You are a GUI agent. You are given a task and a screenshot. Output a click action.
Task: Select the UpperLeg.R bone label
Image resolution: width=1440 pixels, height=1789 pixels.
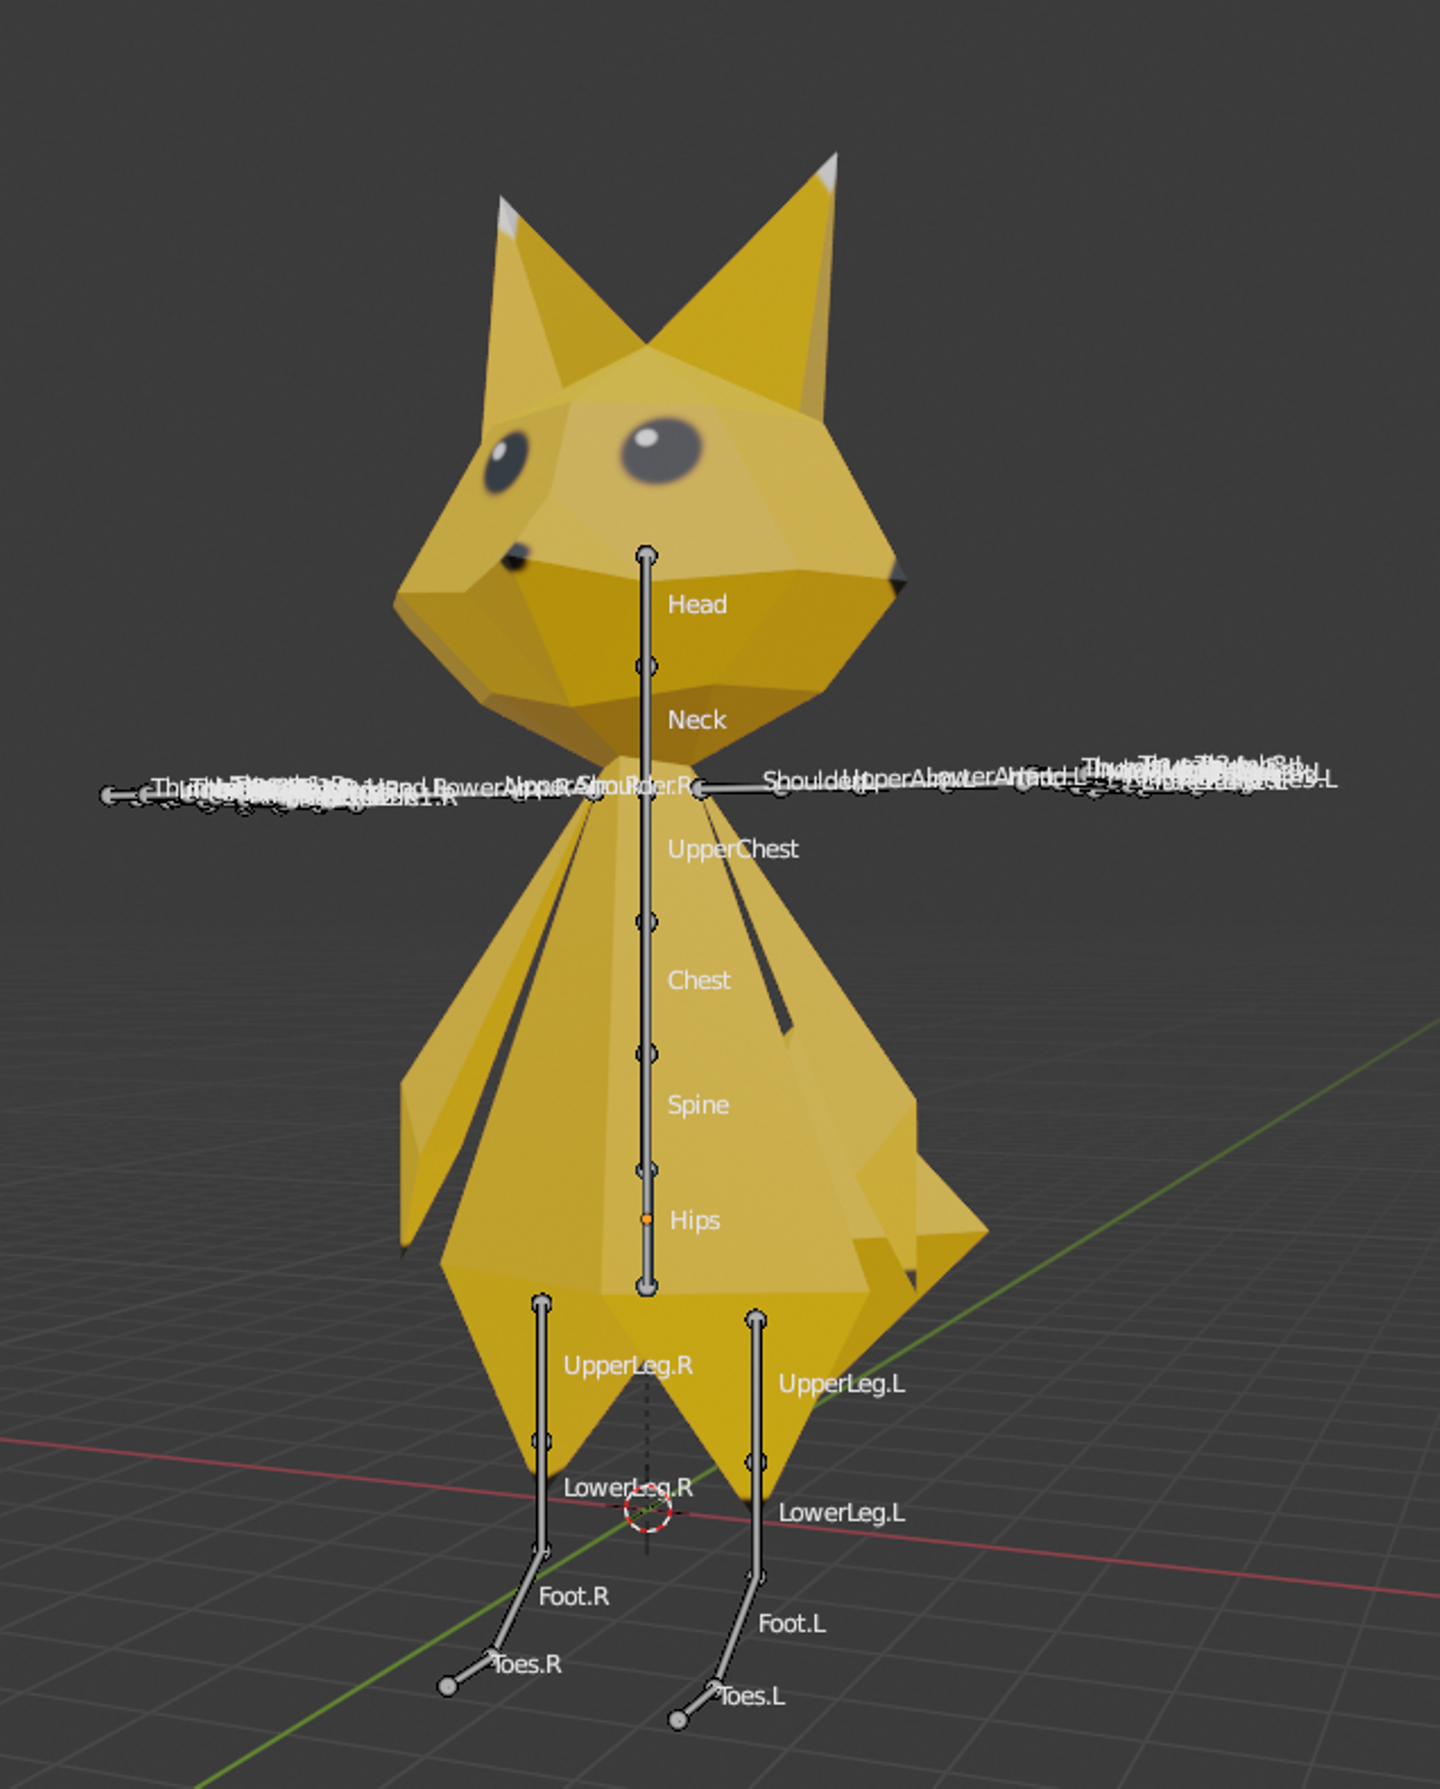point(628,1366)
